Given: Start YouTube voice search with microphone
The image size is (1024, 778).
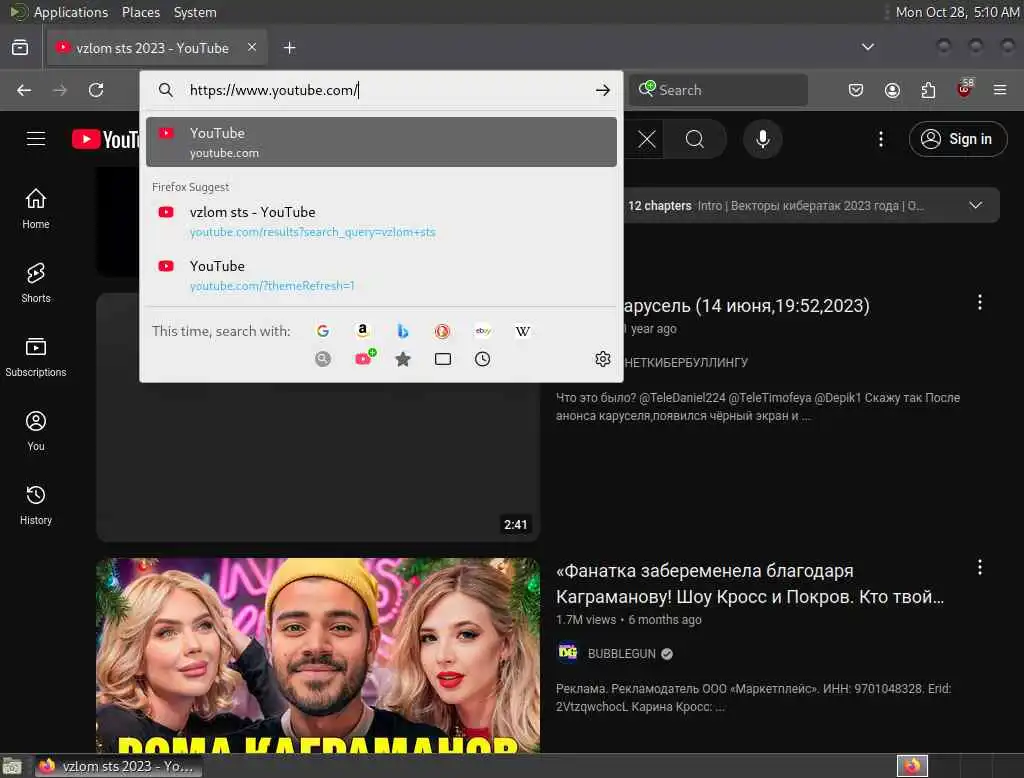Looking at the screenshot, I should click(762, 139).
